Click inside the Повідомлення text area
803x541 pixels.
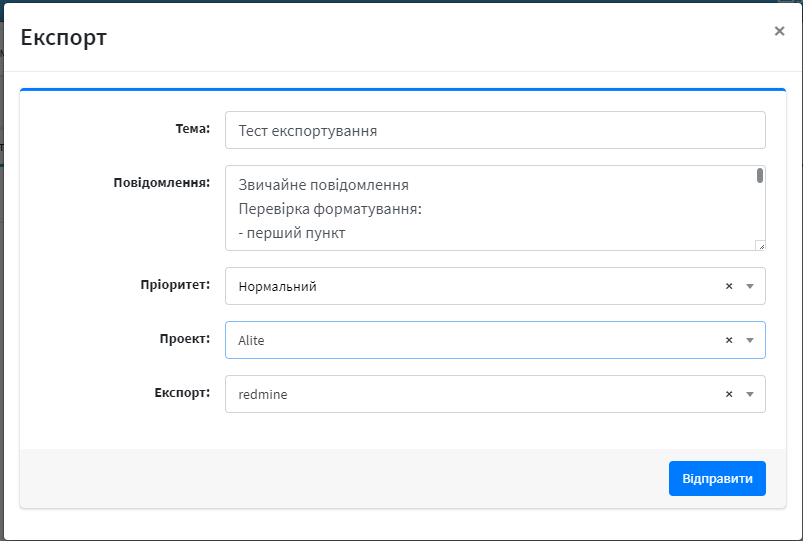(488, 208)
